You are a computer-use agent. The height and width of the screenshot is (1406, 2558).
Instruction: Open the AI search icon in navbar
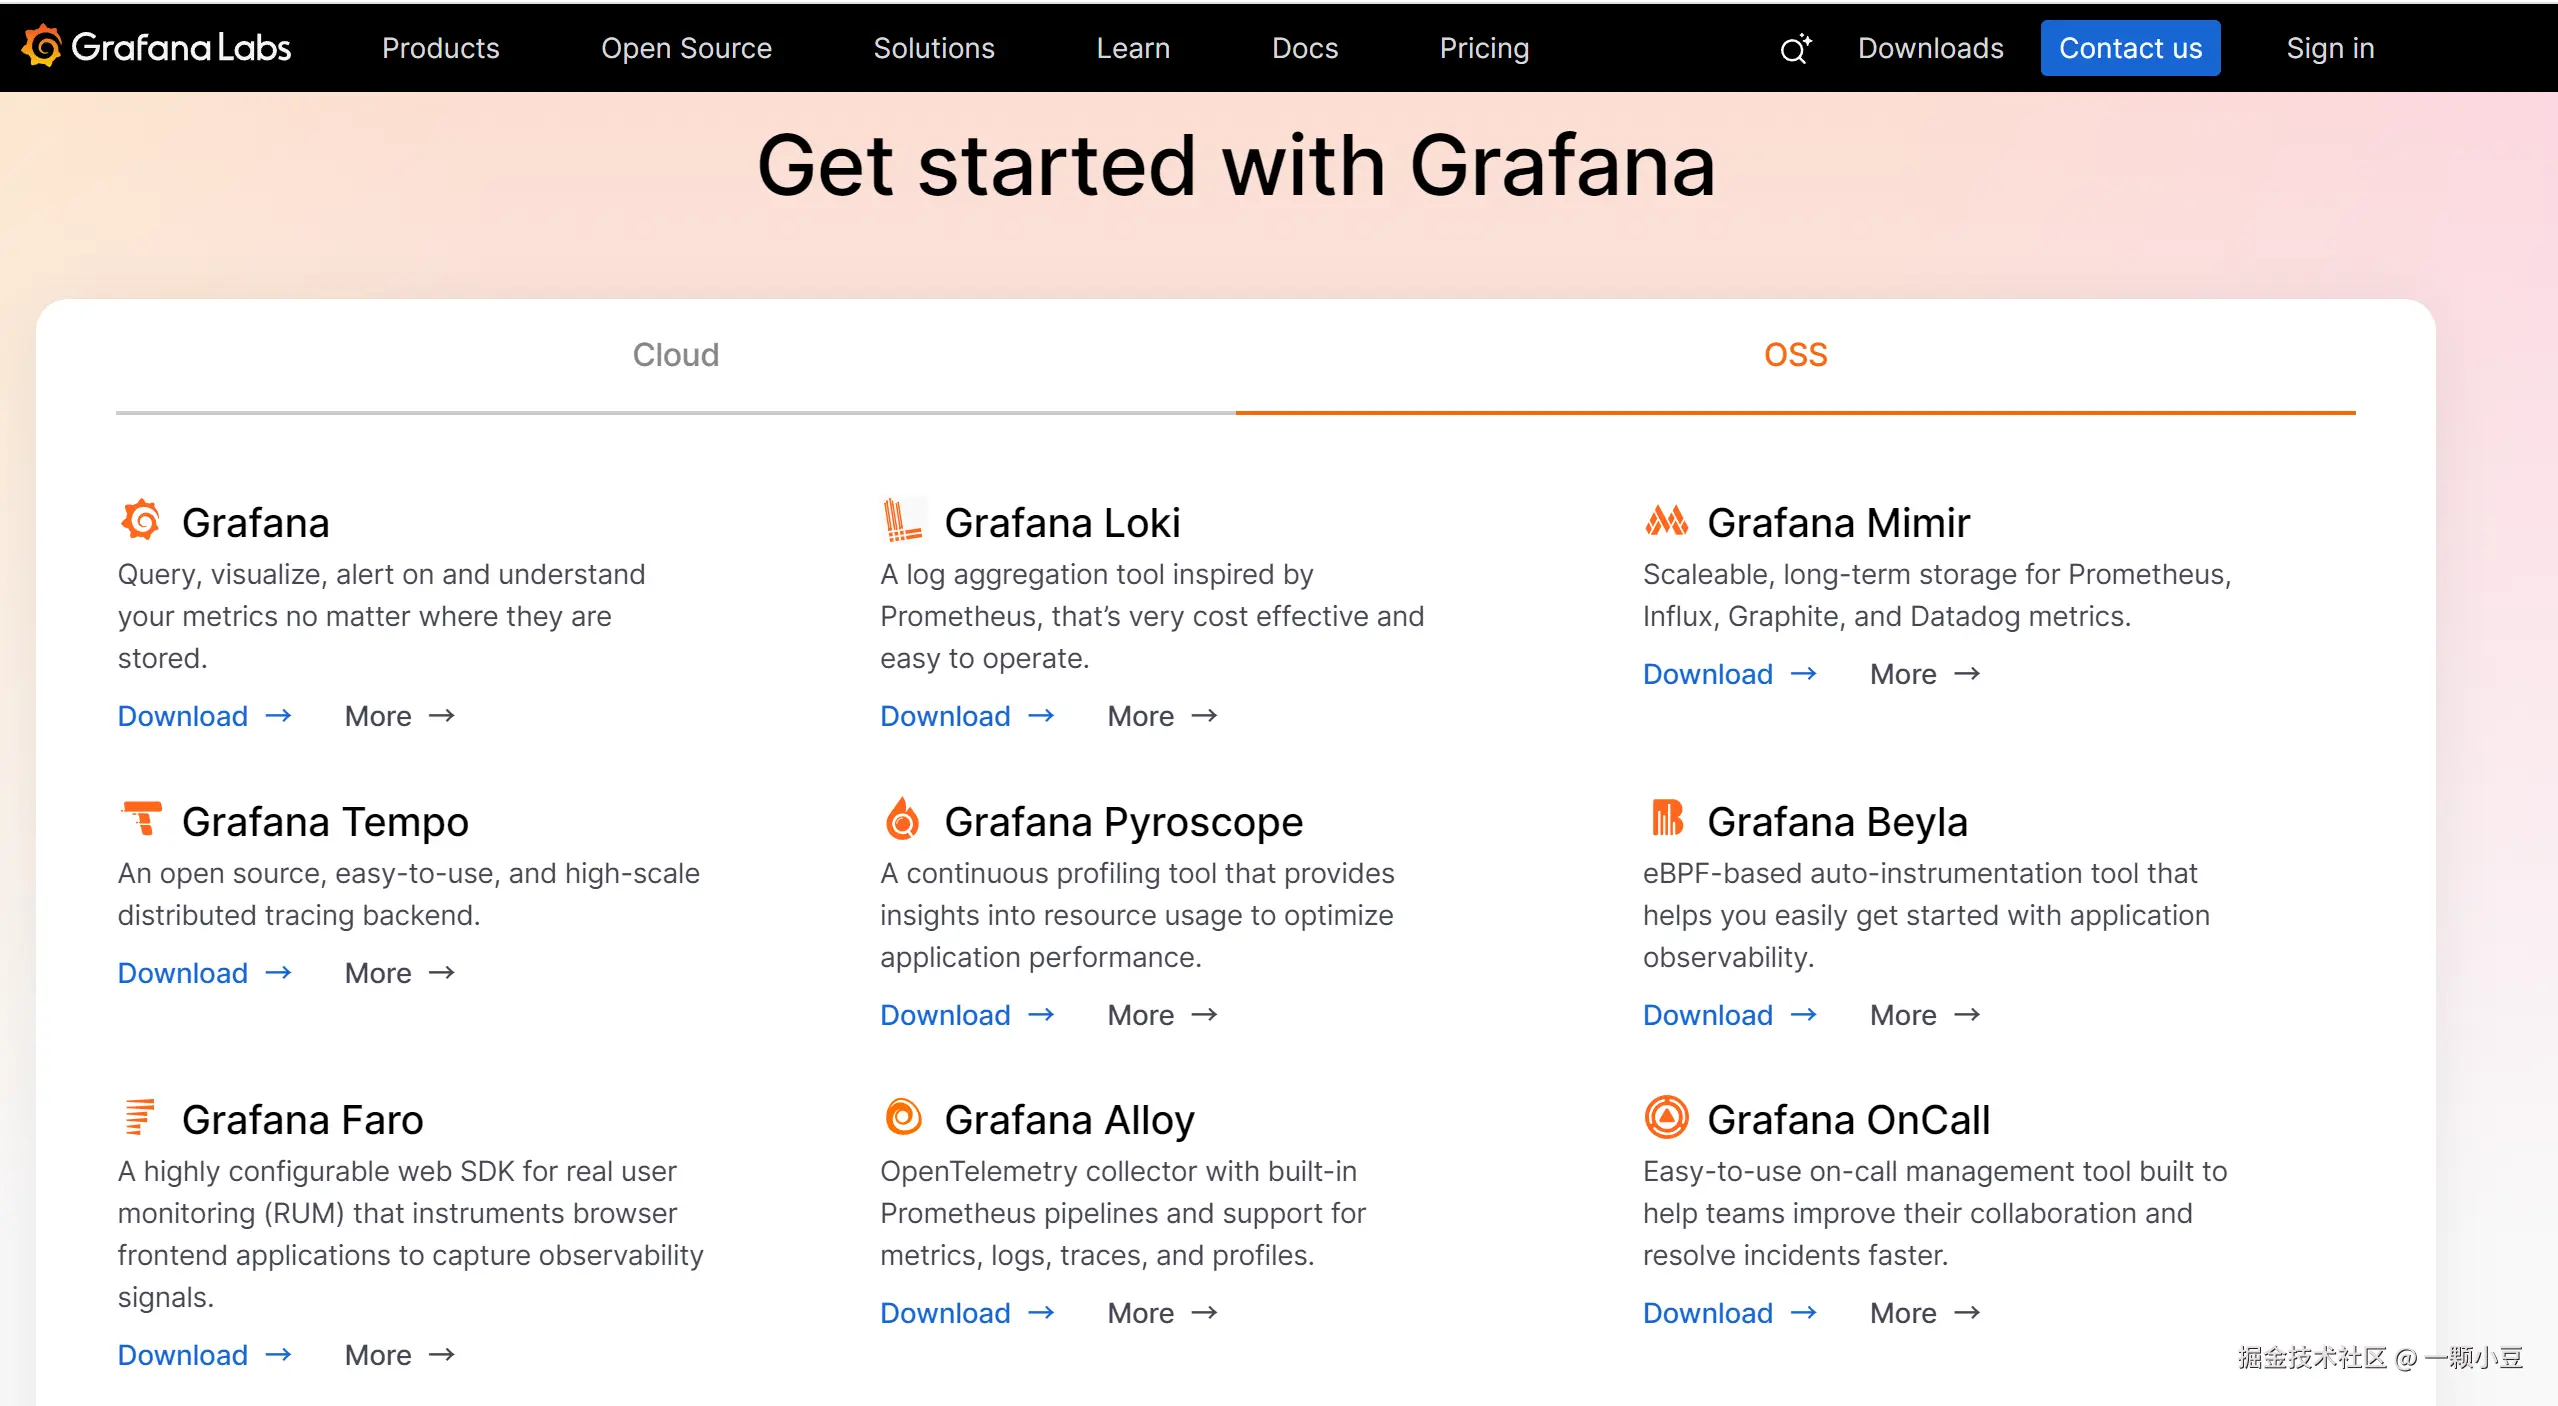(x=1795, y=48)
